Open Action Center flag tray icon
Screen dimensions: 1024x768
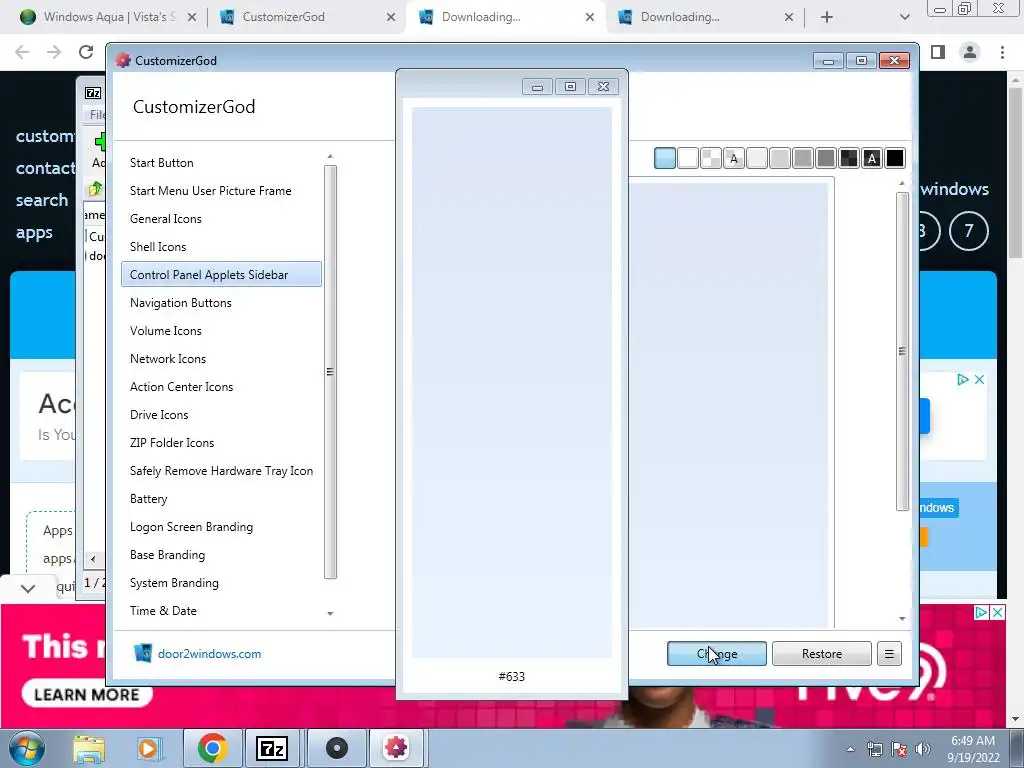[899, 749]
